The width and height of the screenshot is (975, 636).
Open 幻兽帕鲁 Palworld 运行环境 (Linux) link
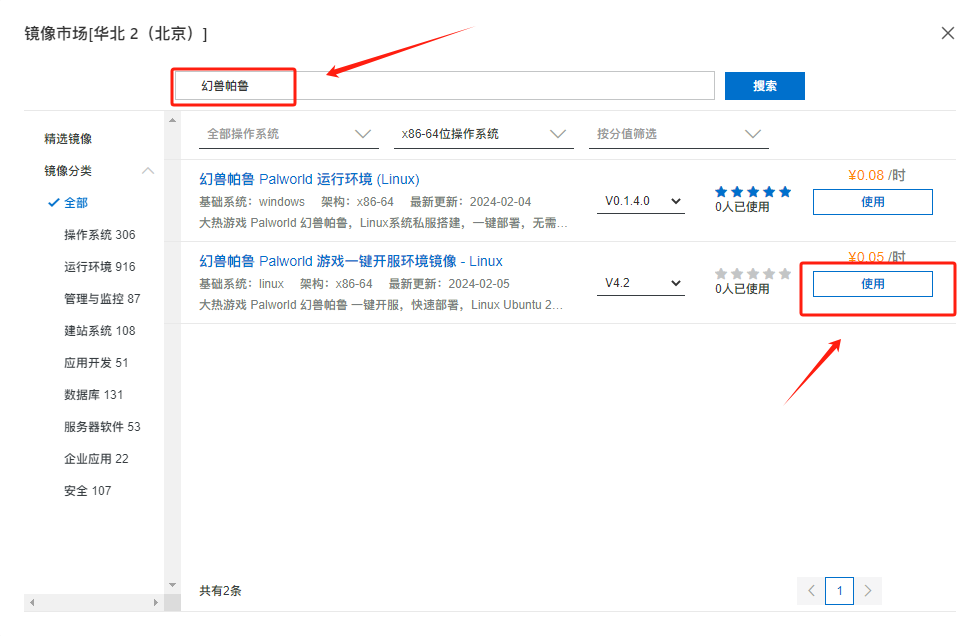coord(309,179)
